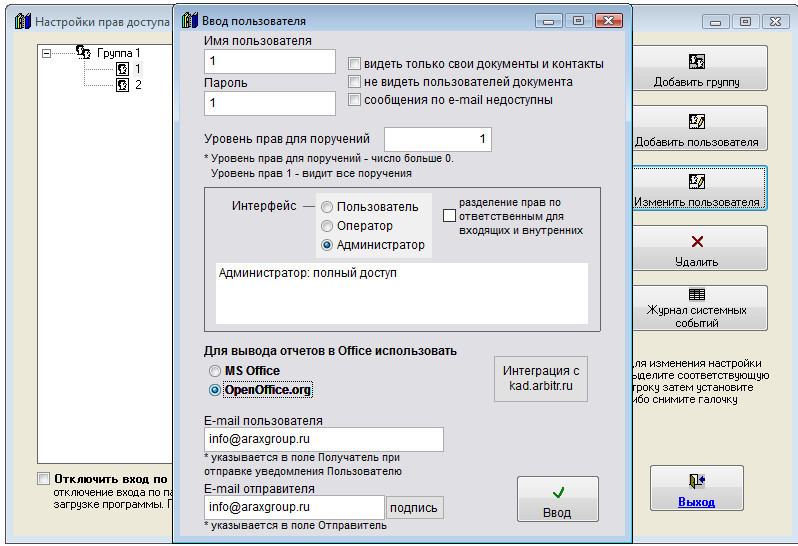
Task: Click the exit door icon
Action: coord(697,480)
